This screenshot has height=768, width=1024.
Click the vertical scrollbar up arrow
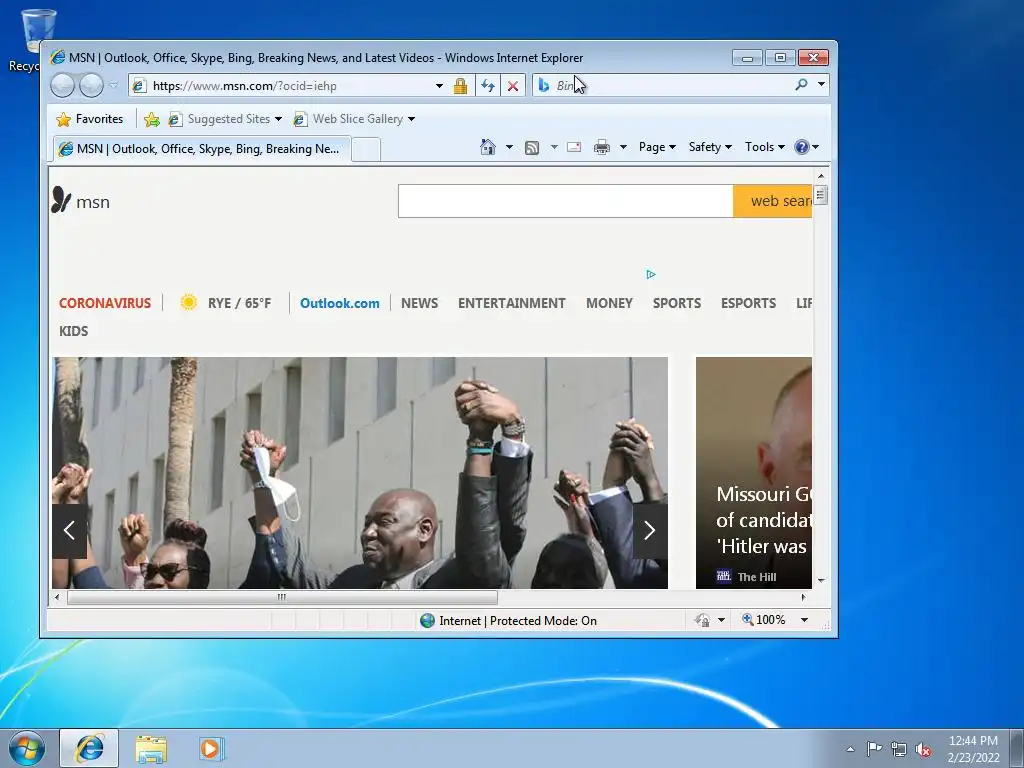821,176
